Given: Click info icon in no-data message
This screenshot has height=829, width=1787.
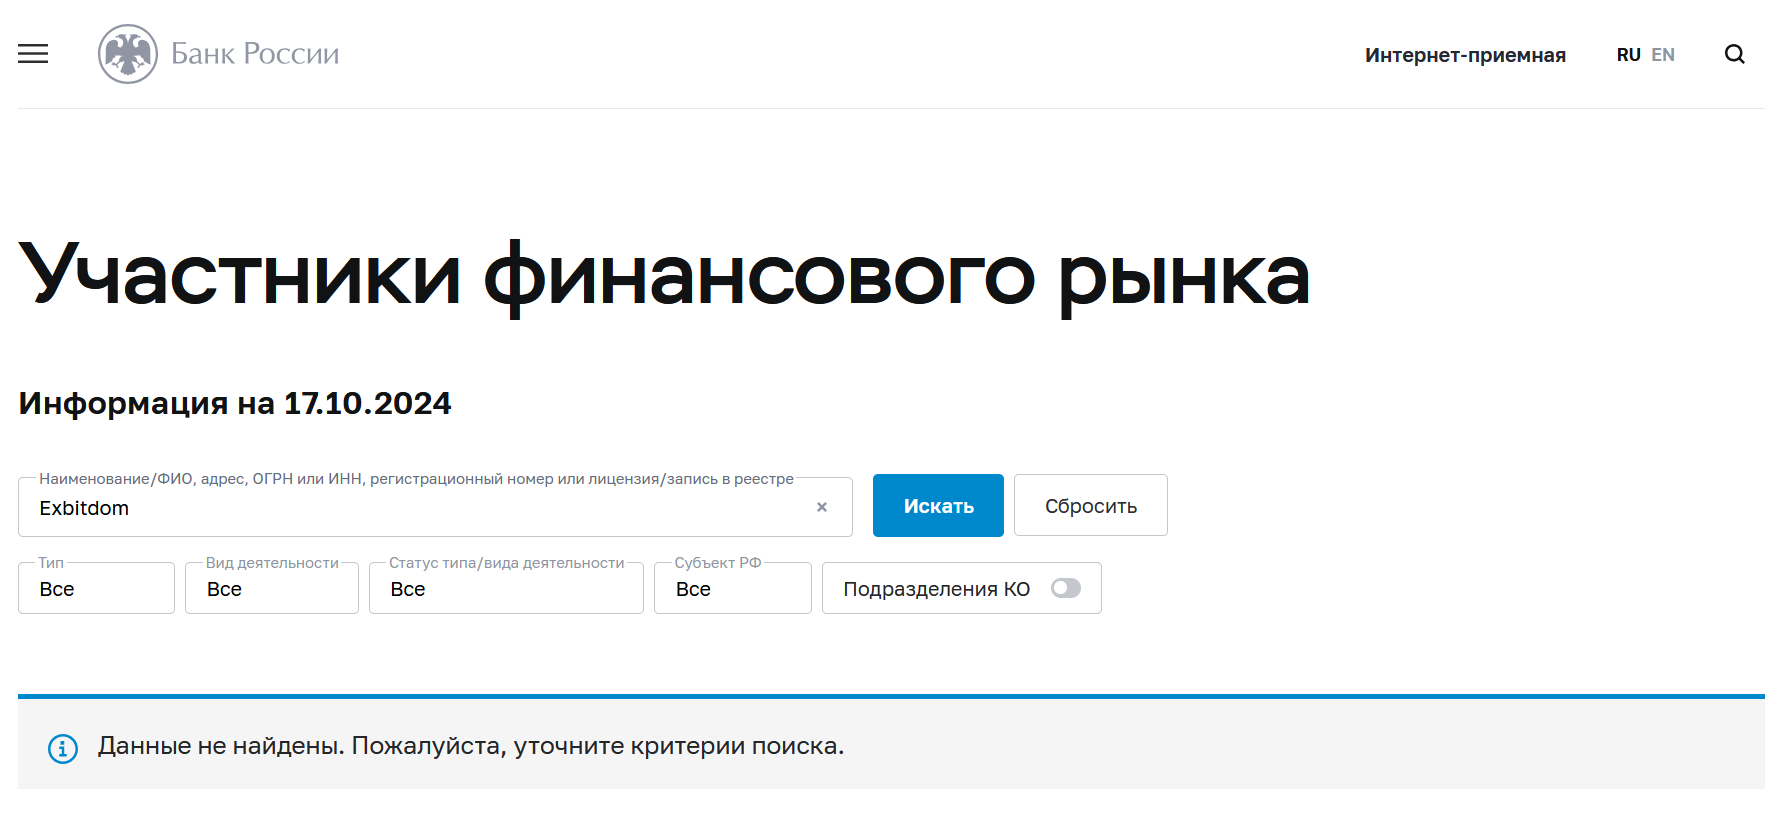Looking at the screenshot, I should (63, 748).
